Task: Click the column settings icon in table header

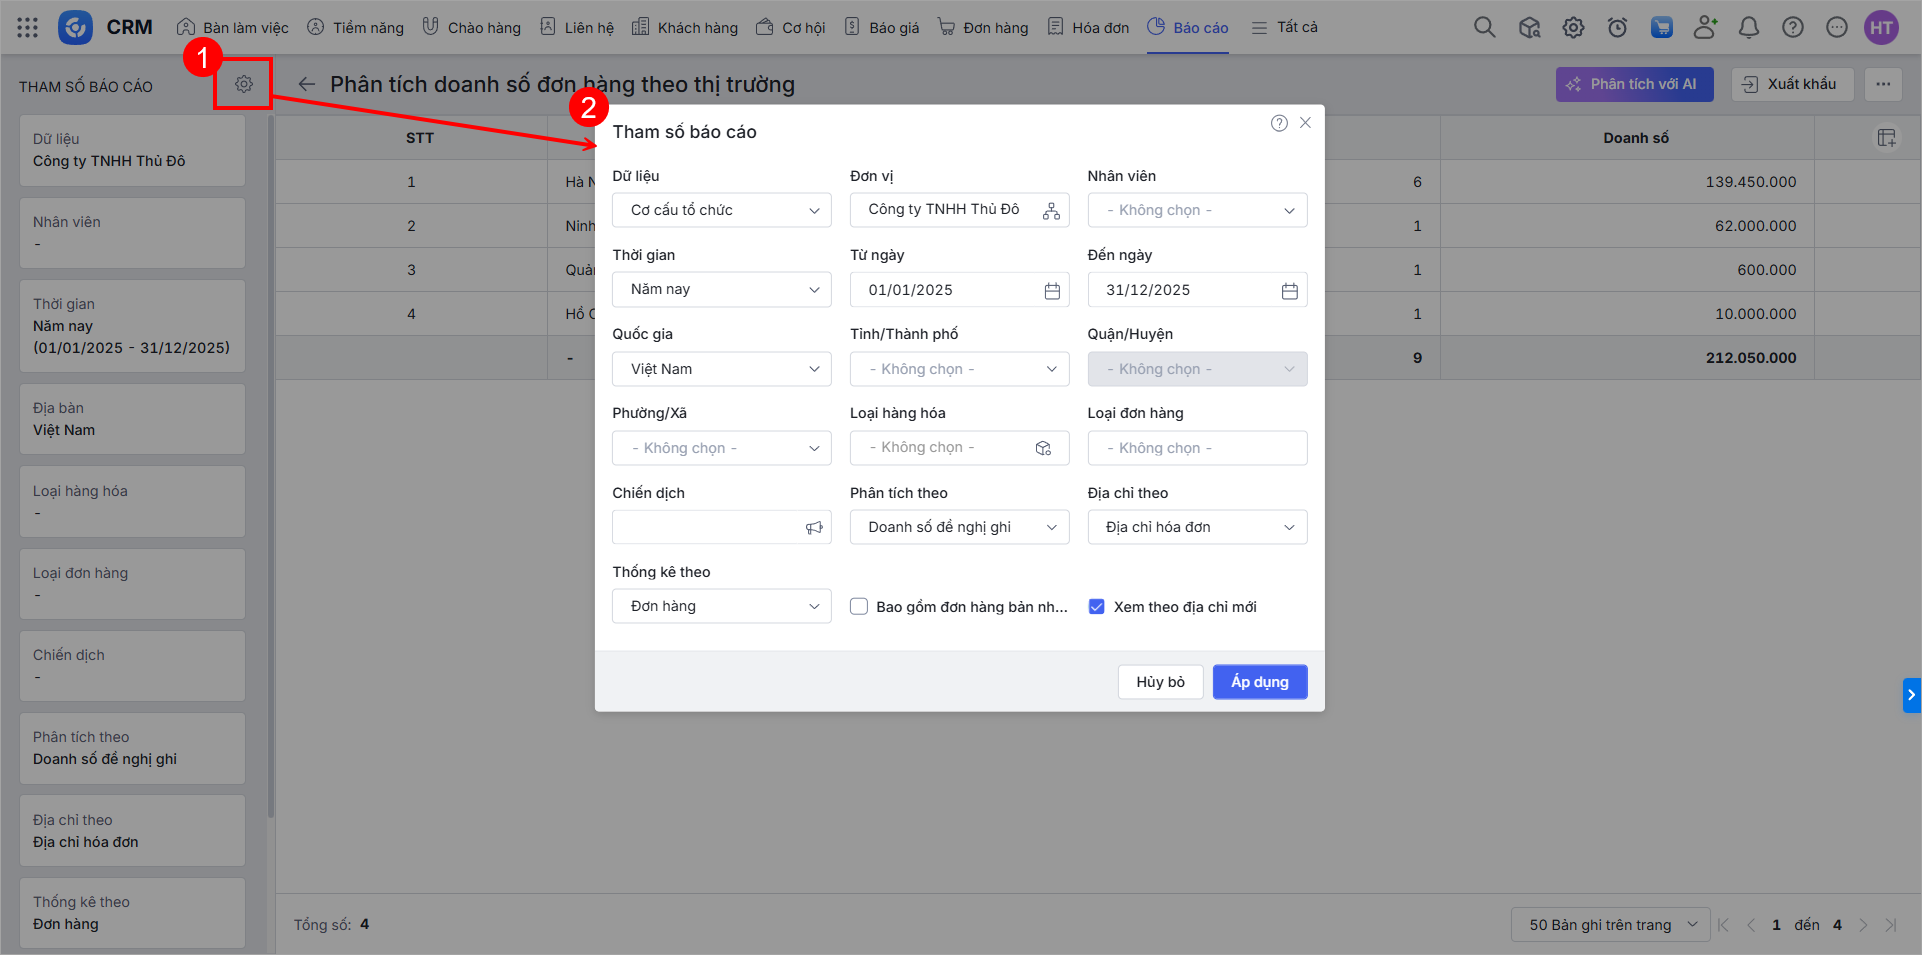Action: (x=1886, y=138)
